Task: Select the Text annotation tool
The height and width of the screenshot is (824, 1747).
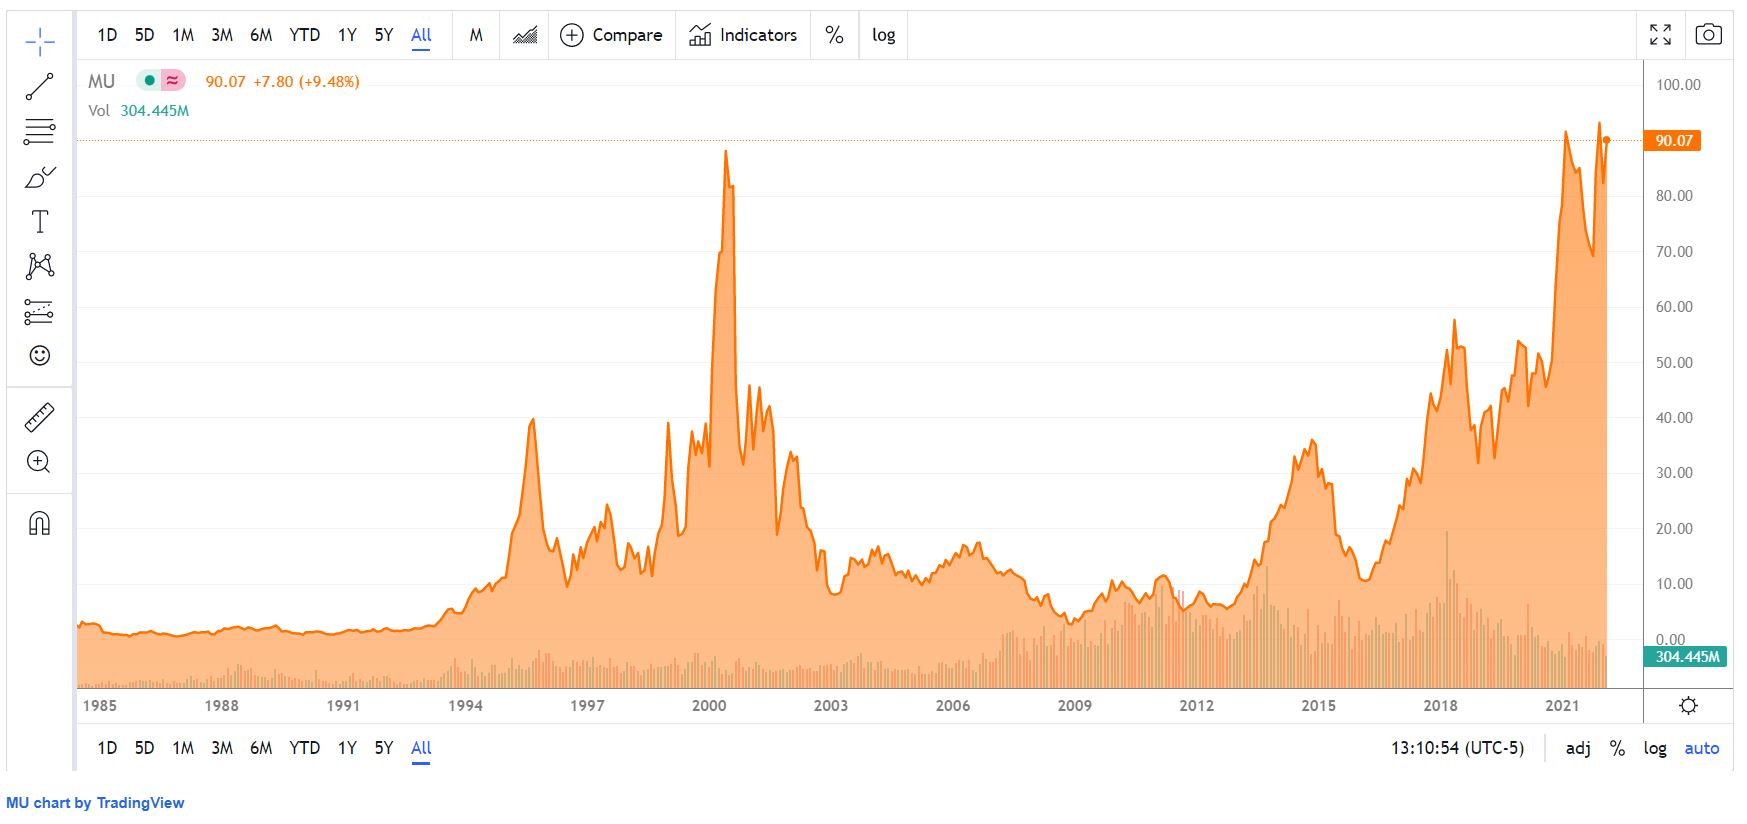Action: [x=39, y=222]
